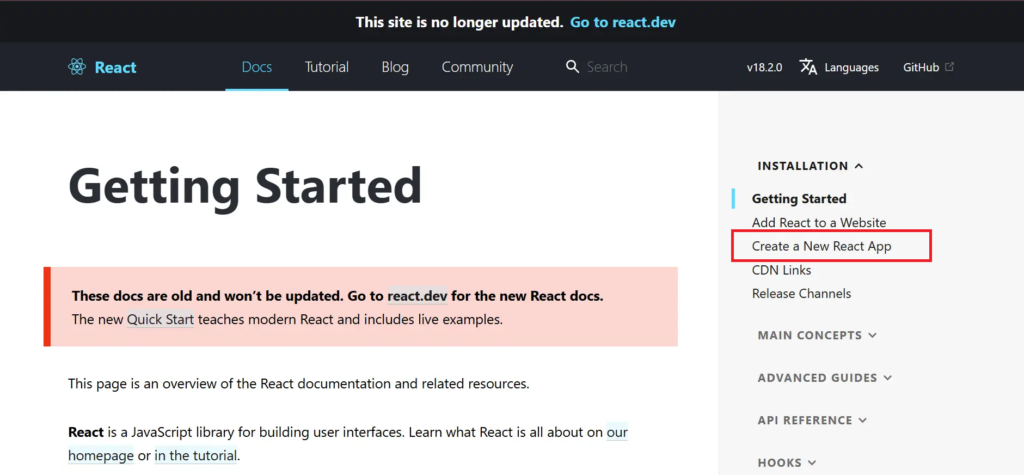Expand the Hooks section
Screen dimensions: 1024x475
(787, 463)
